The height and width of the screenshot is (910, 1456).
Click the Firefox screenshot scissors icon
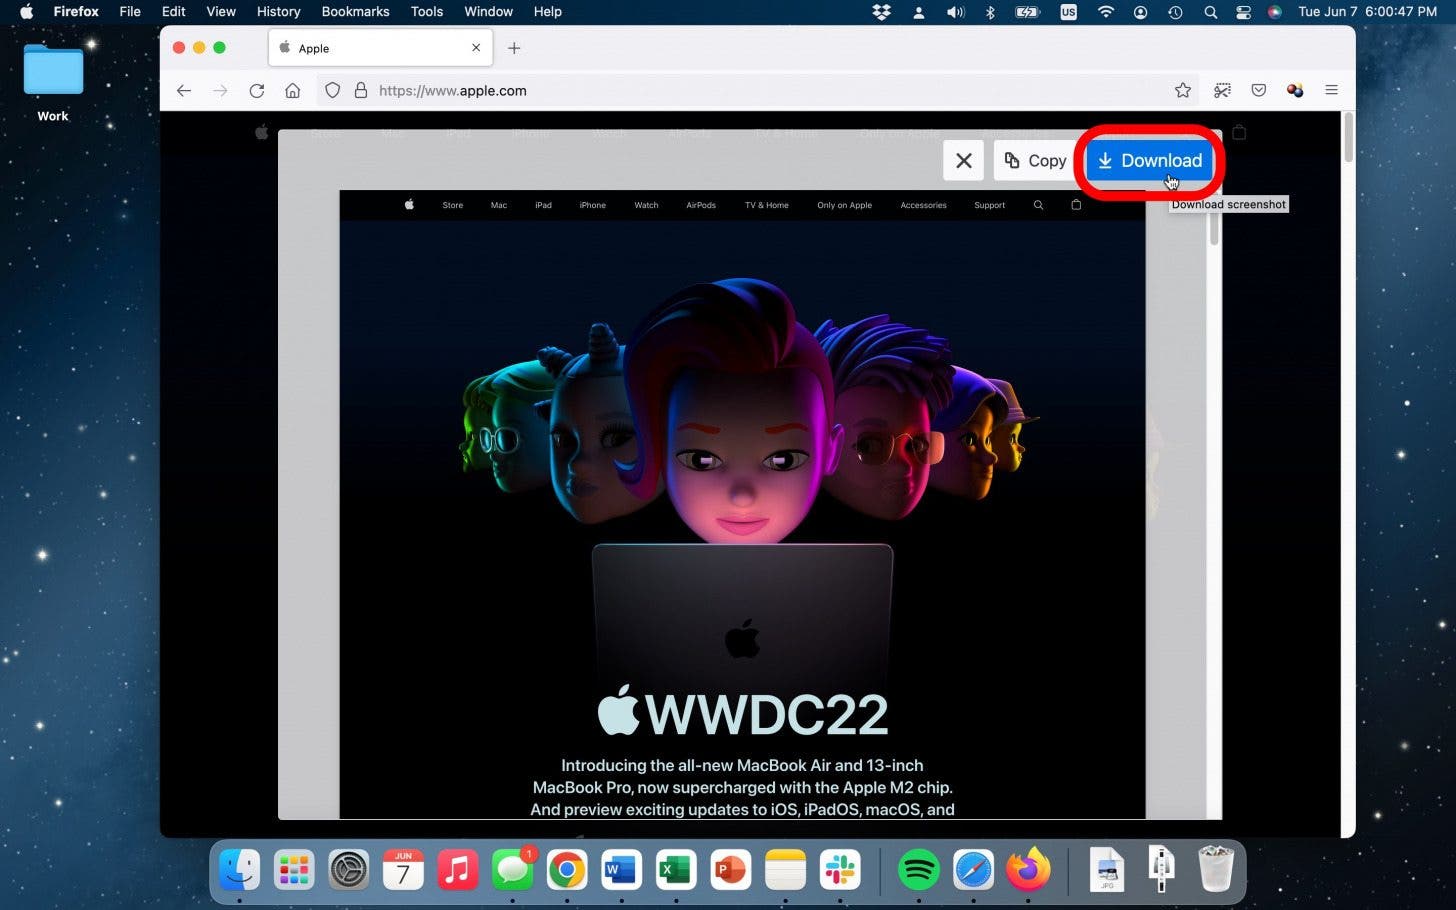pyautogui.click(x=1222, y=91)
